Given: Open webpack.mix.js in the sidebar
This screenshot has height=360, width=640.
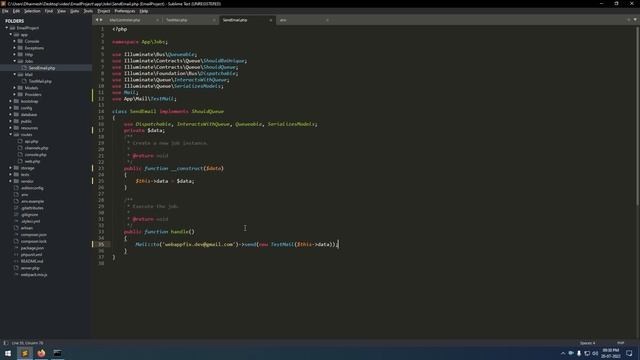Looking at the screenshot, I should coord(34,275).
